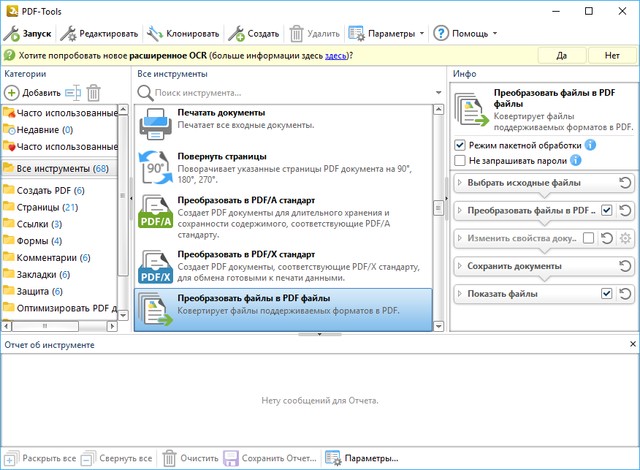The height and width of the screenshot is (470, 640).
Task: Select Все инструменты category
Action: (x=60, y=168)
